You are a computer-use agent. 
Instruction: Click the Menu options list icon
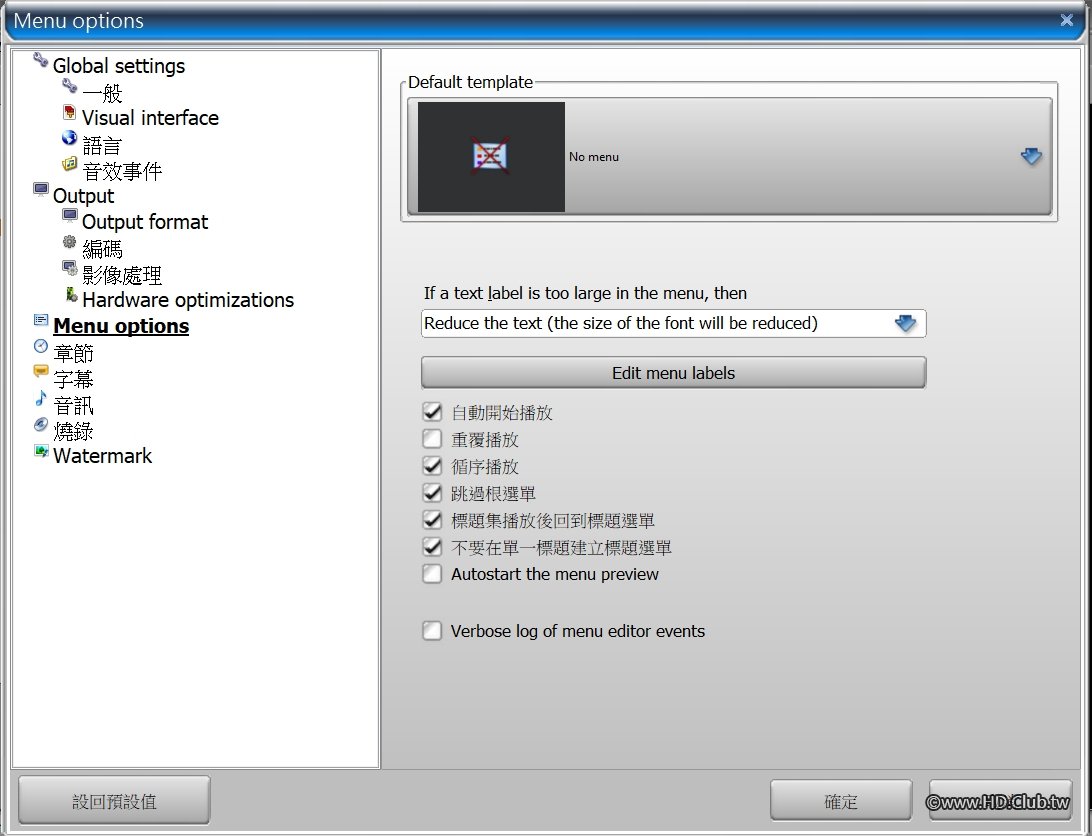41,320
